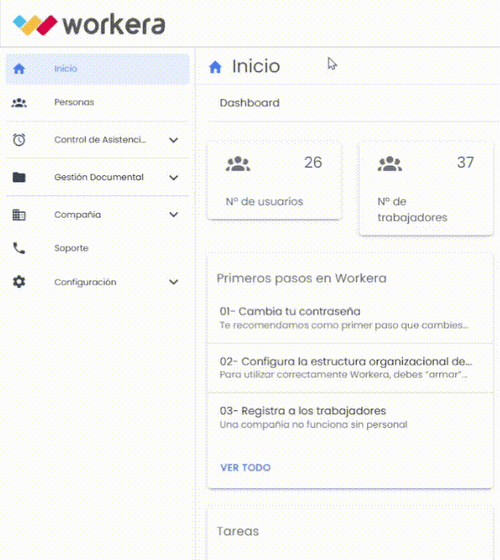Screen dimensions: 500x560
Task: Click the Workera logo
Action: (x=89, y=25)
